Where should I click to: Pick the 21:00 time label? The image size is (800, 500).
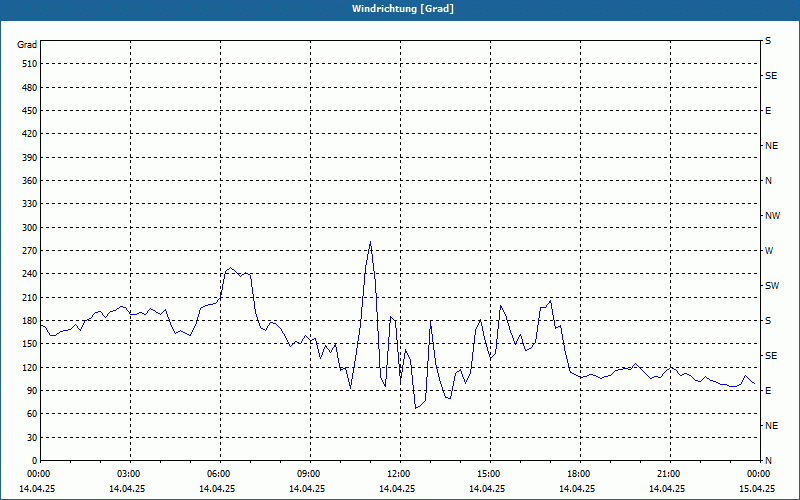(x=669, y=474)
